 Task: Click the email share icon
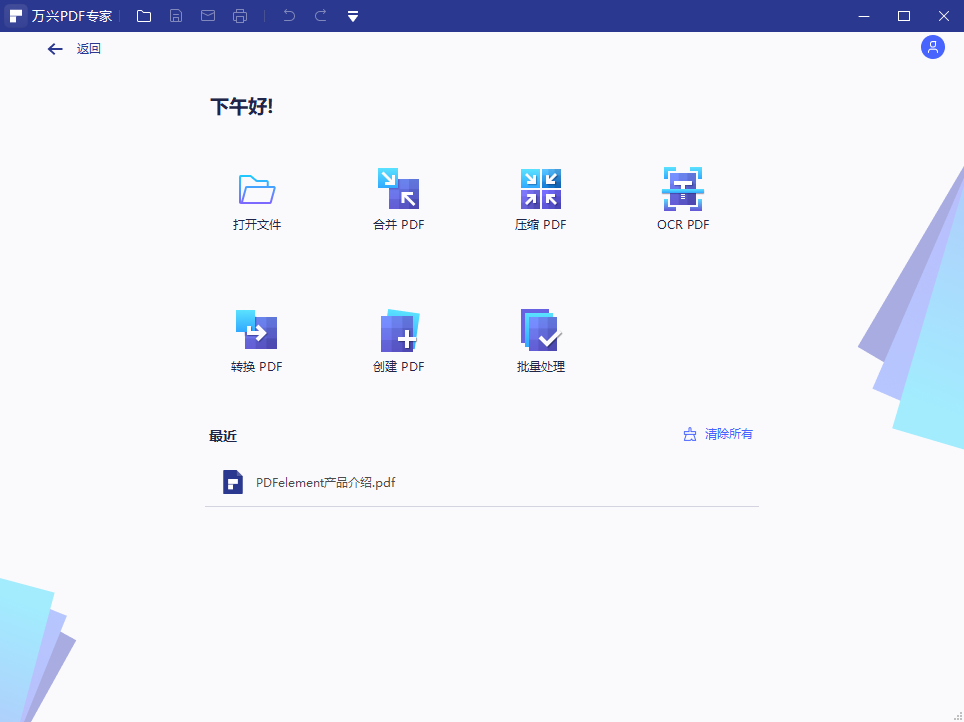208,15
